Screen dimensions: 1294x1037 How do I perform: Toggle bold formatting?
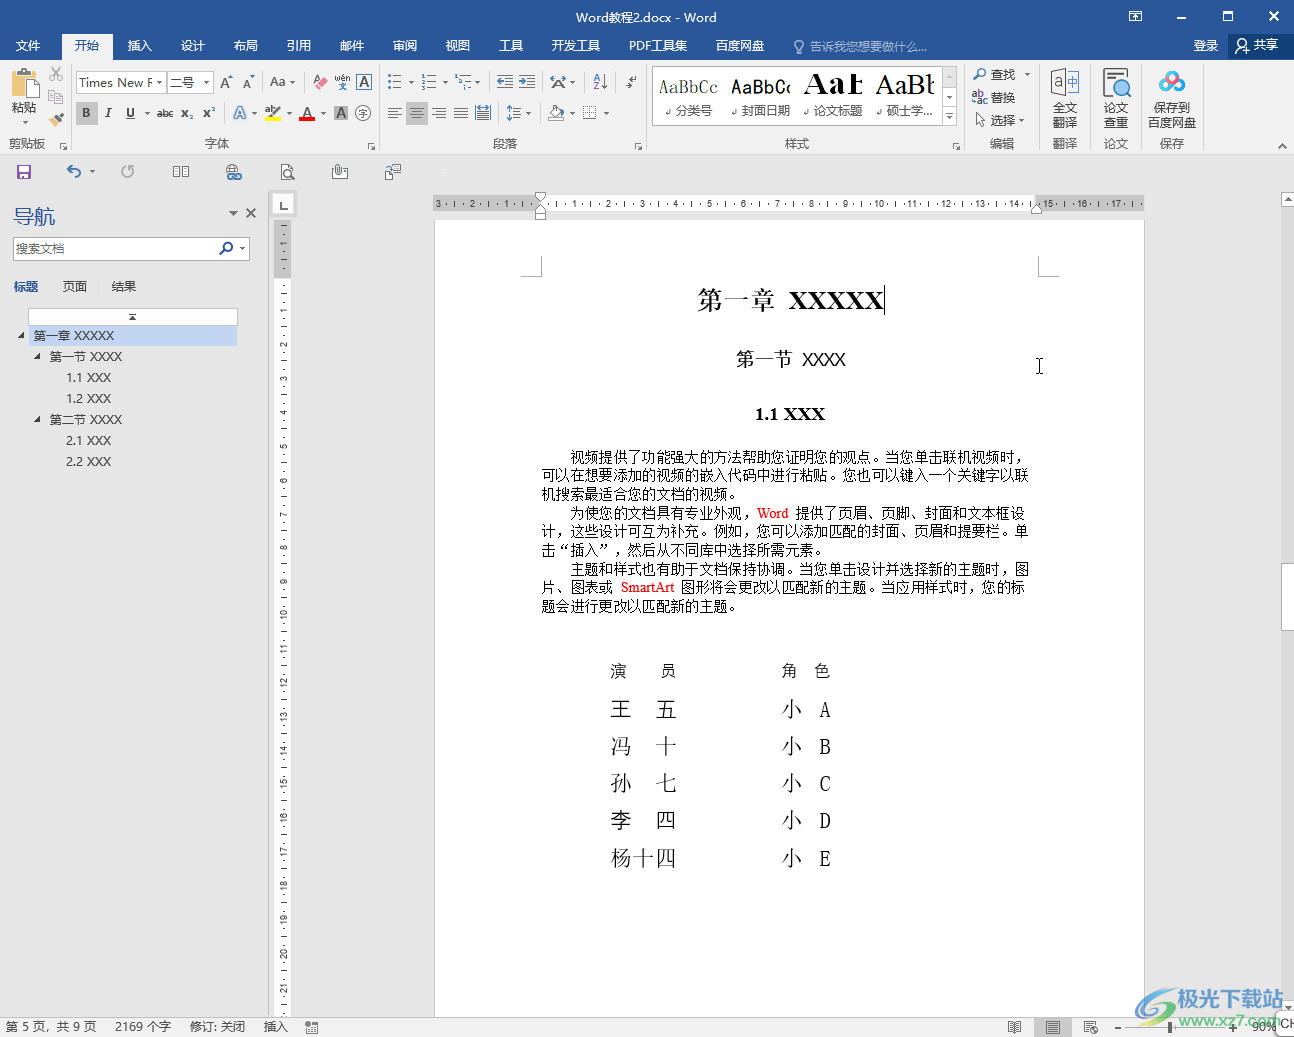pyautogui.click(x=86, y=113)
